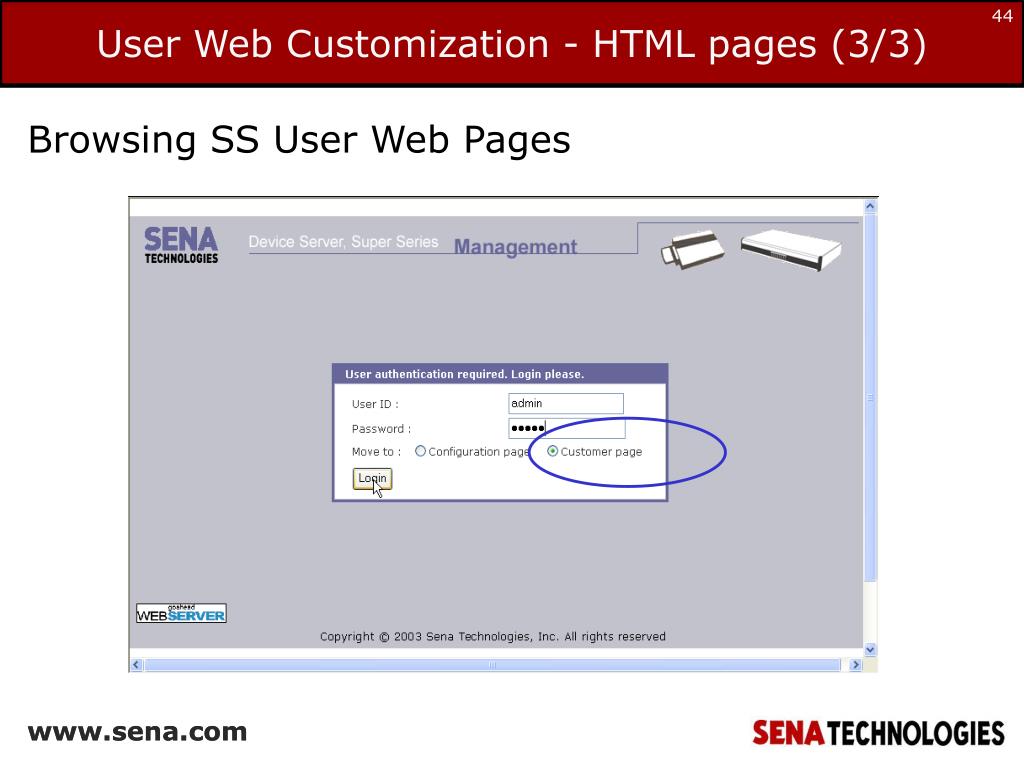1024x768 pixels.
Task: Click horizontal scrollbar right arrow
Action: point(856,665)
